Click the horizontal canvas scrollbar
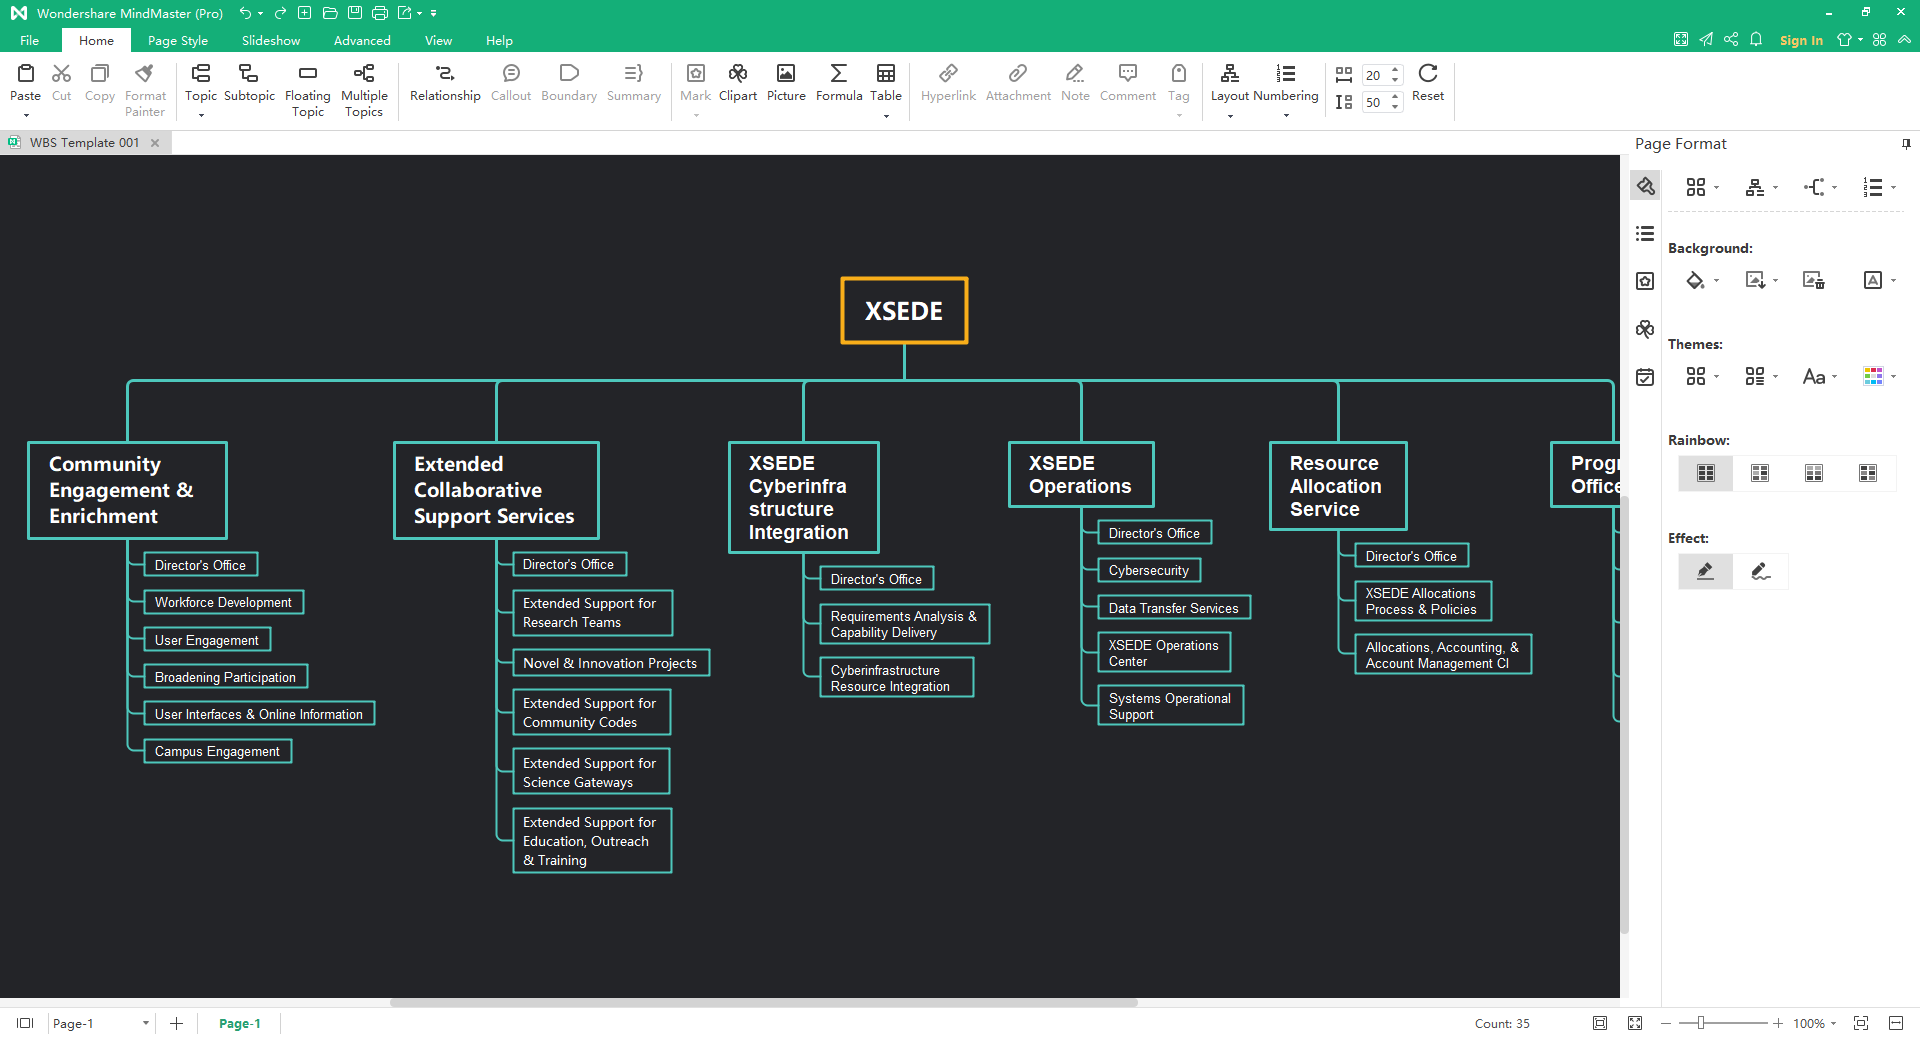The height and width of the screenshot is (1039, 1920). tap(763, 1002)
